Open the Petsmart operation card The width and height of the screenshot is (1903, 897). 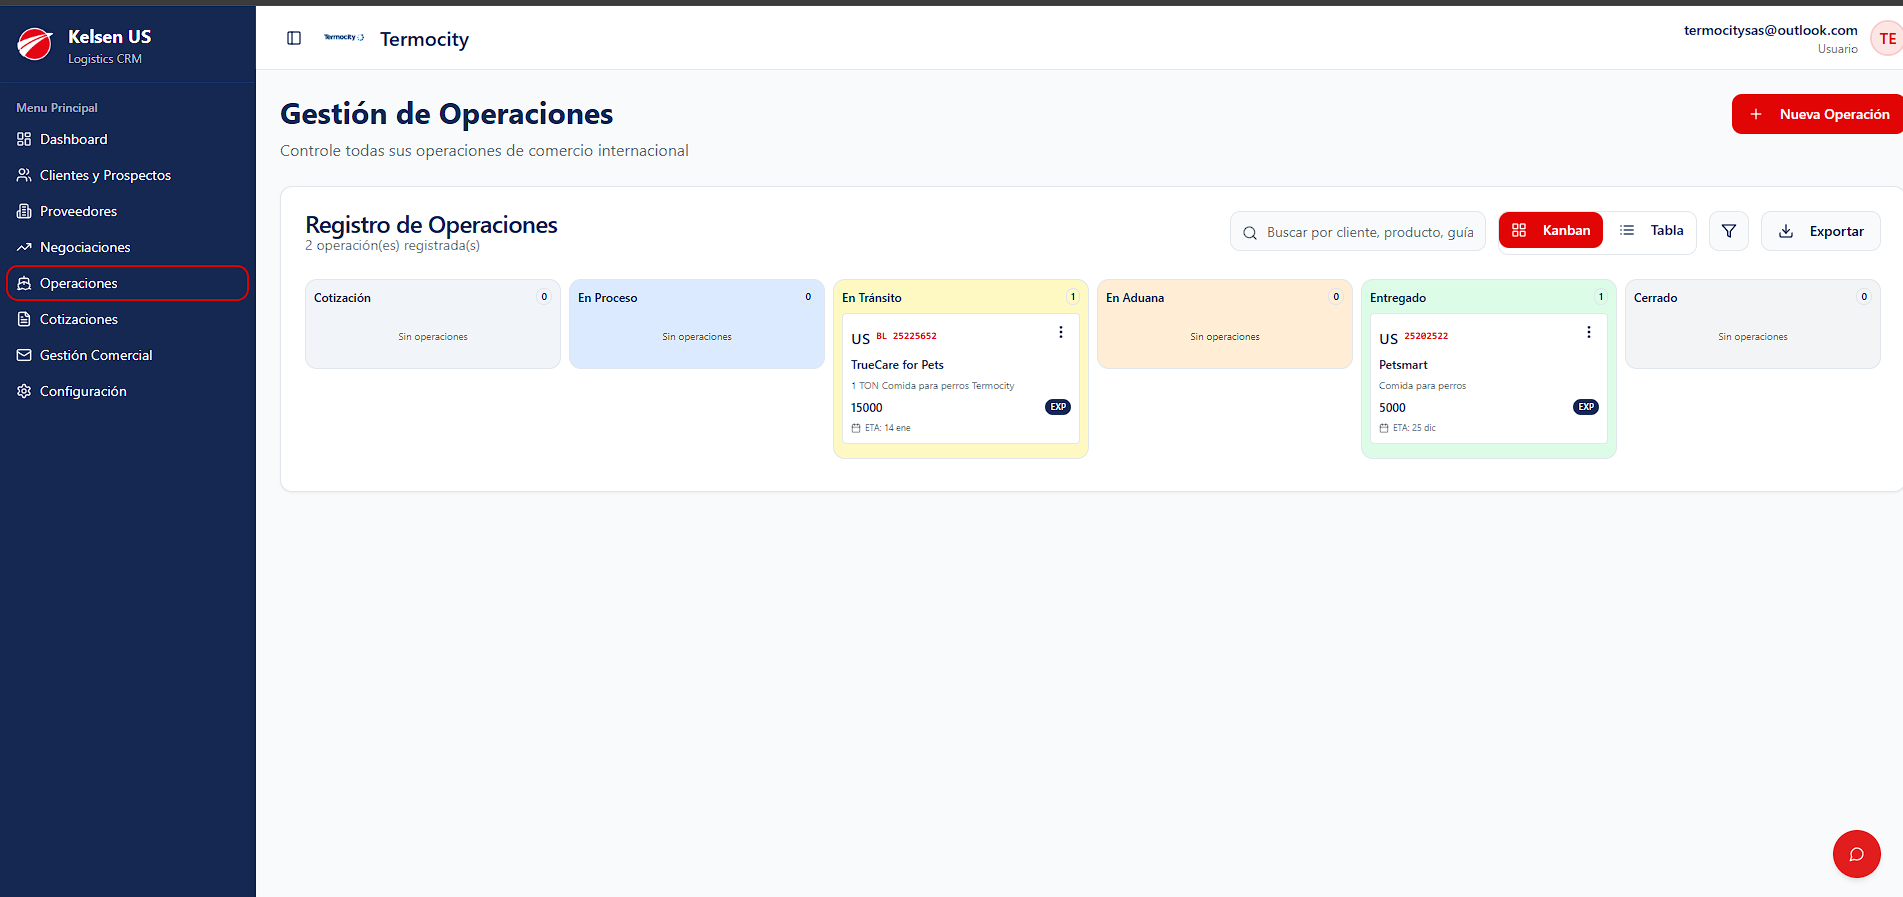pyautogui.click(x=1489, y=379)
